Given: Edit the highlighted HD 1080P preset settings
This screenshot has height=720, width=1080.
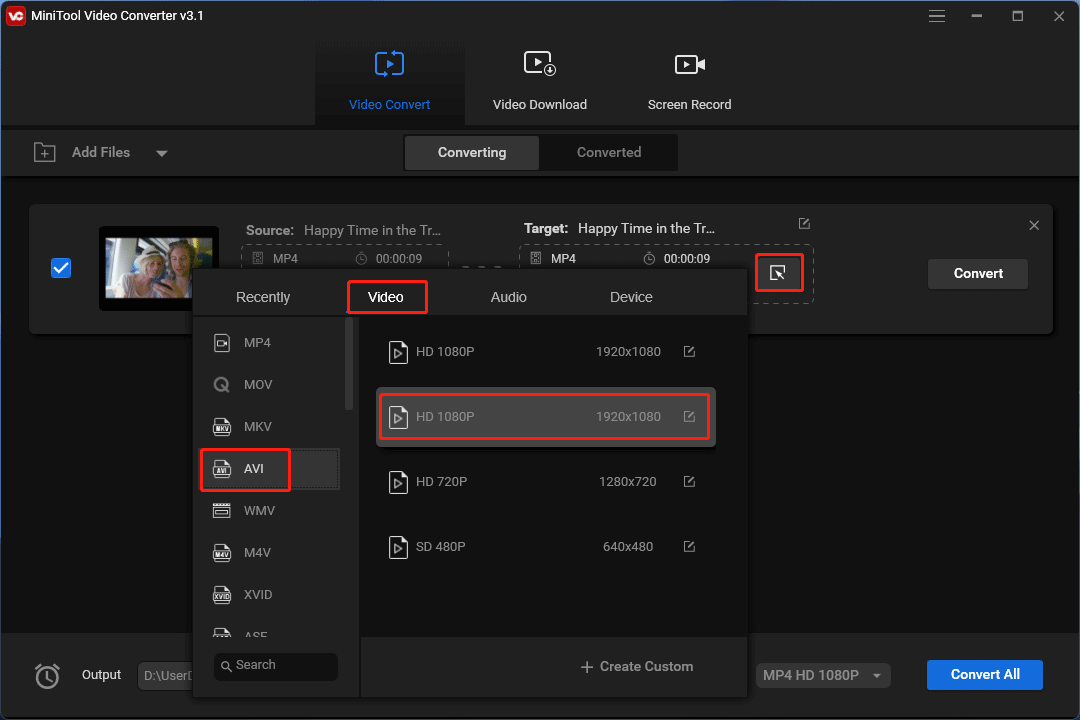Looking at the screenshot, I should (x=689, y=417).
